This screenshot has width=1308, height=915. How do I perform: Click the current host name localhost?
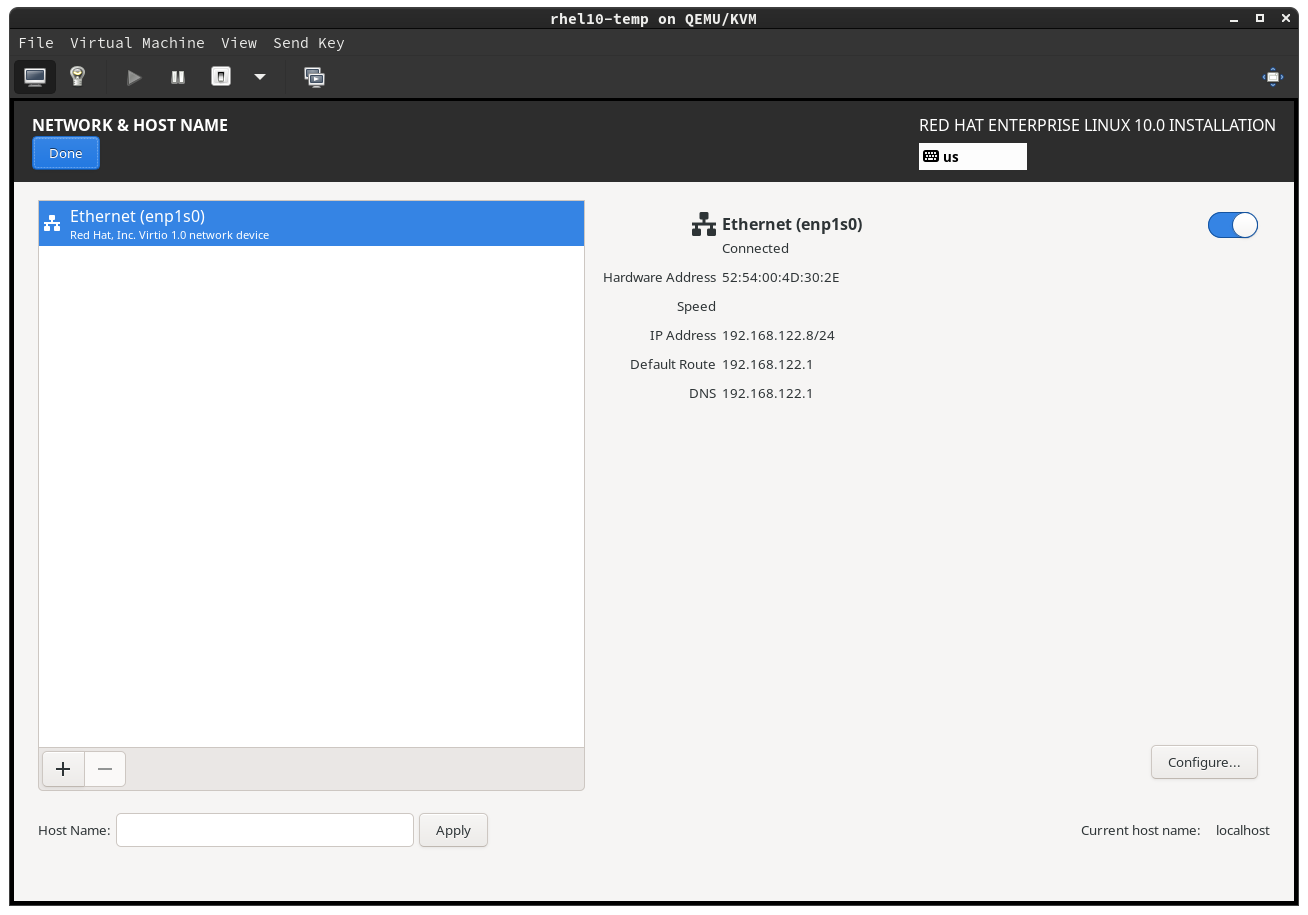click(1243, 830)
